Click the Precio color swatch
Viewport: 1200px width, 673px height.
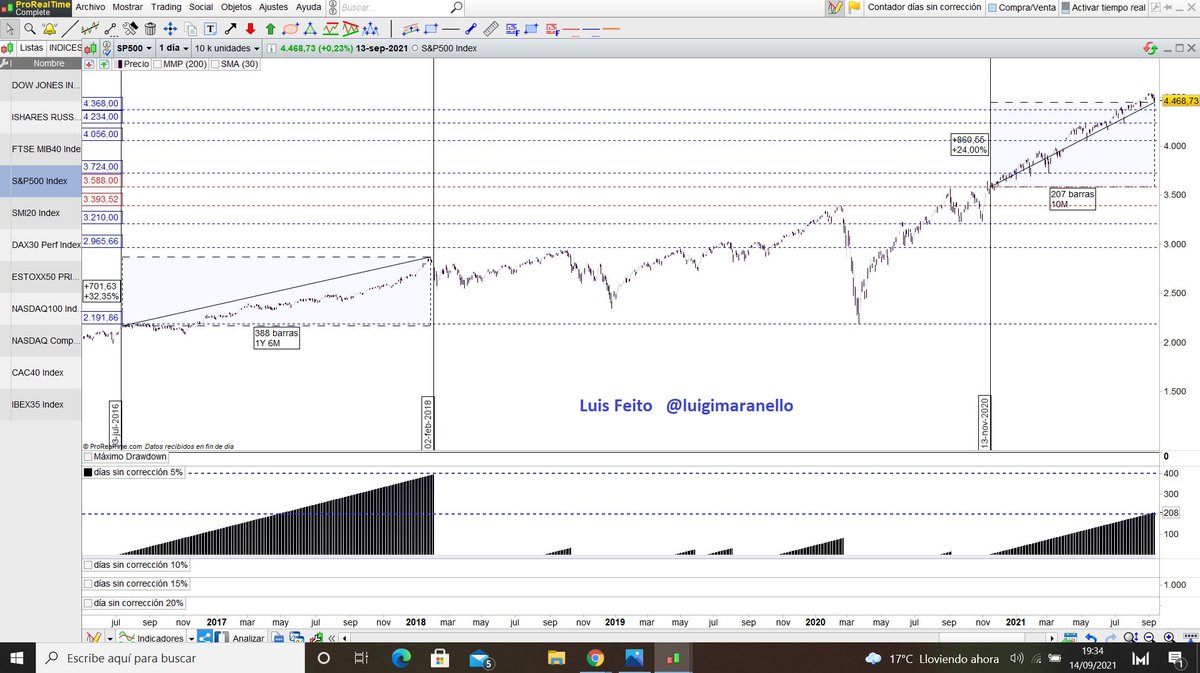click(x=119, y=64)
